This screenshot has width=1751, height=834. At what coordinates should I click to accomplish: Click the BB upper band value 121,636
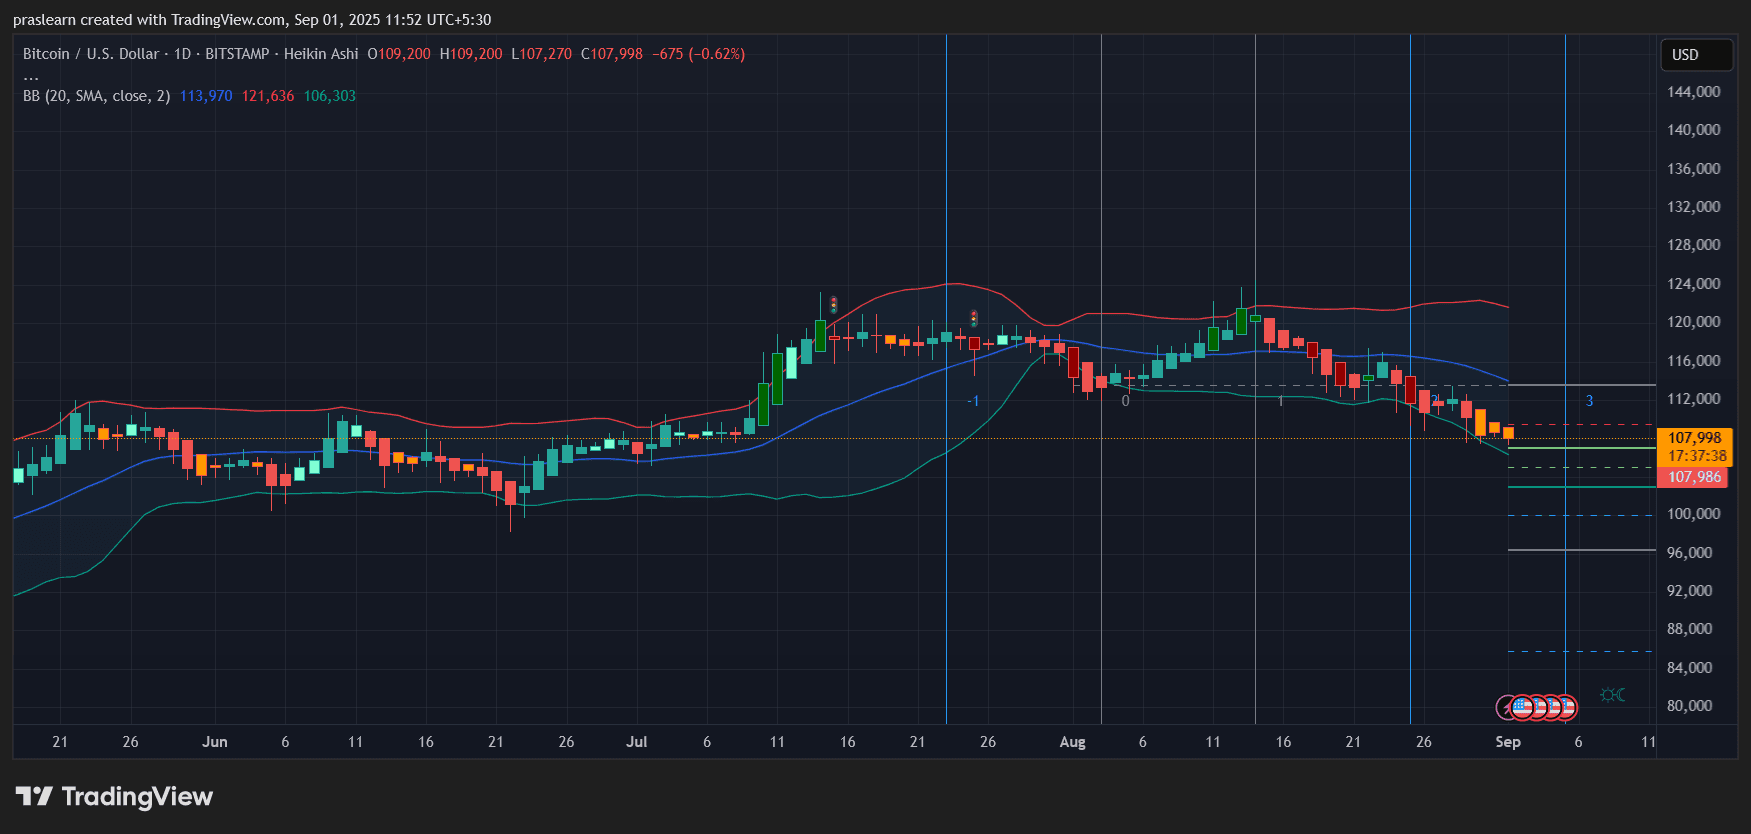[267, 96]
